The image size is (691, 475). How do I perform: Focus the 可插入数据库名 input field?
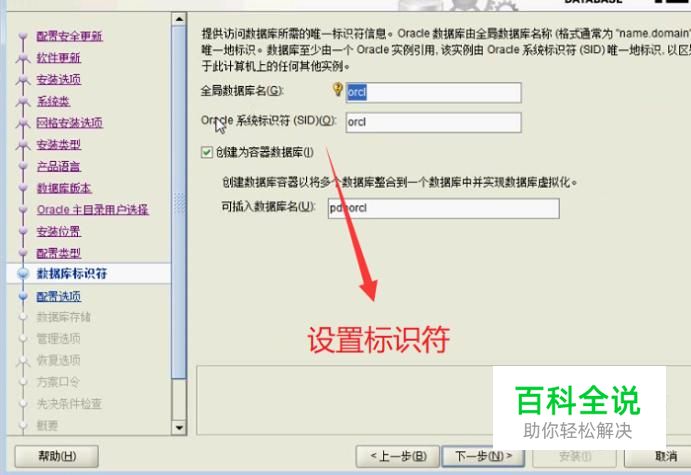coord(444,208)
